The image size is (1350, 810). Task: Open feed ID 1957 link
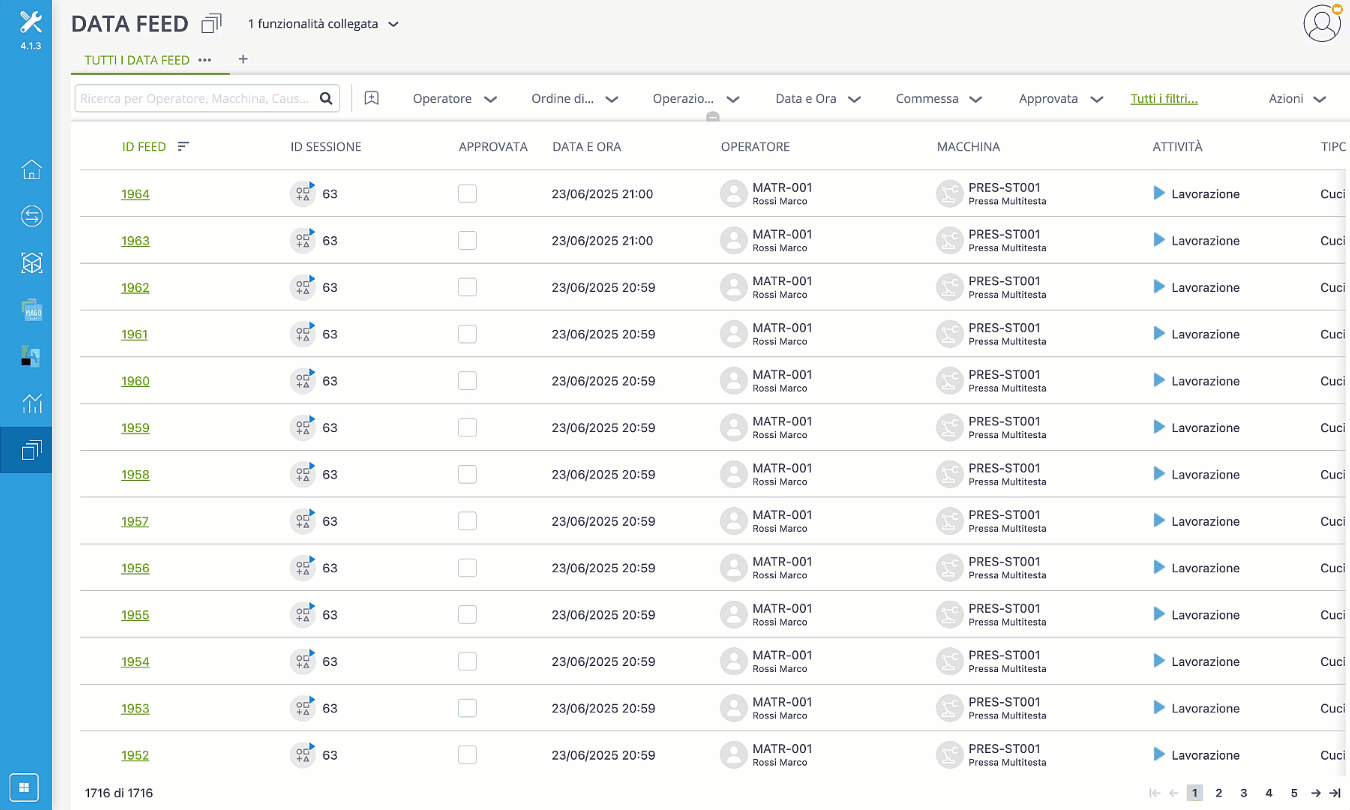[135, 521]
